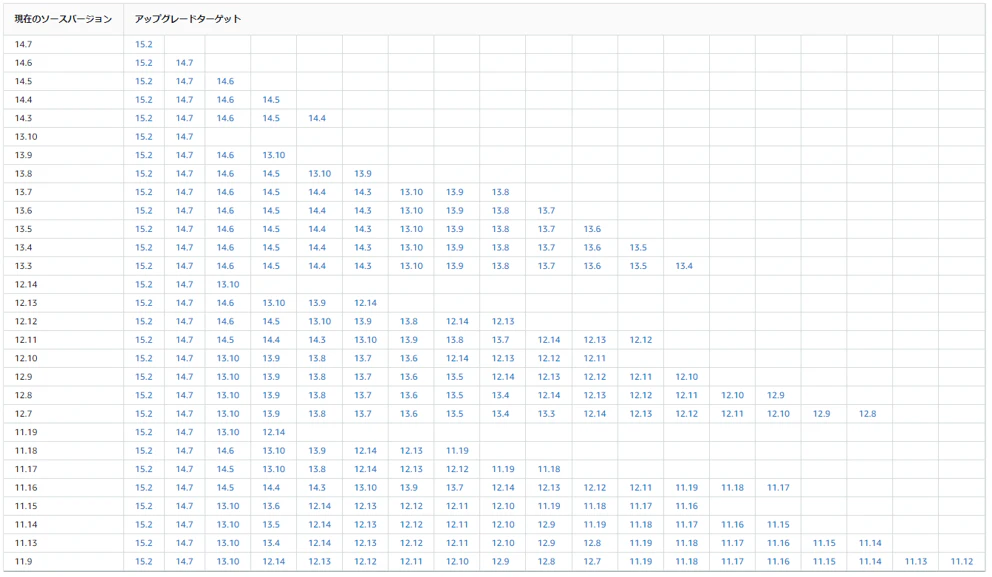Select upgrade target 14.6 for source 14.5
Viewport: 992px width, 577px height.
tap(225, 81)
